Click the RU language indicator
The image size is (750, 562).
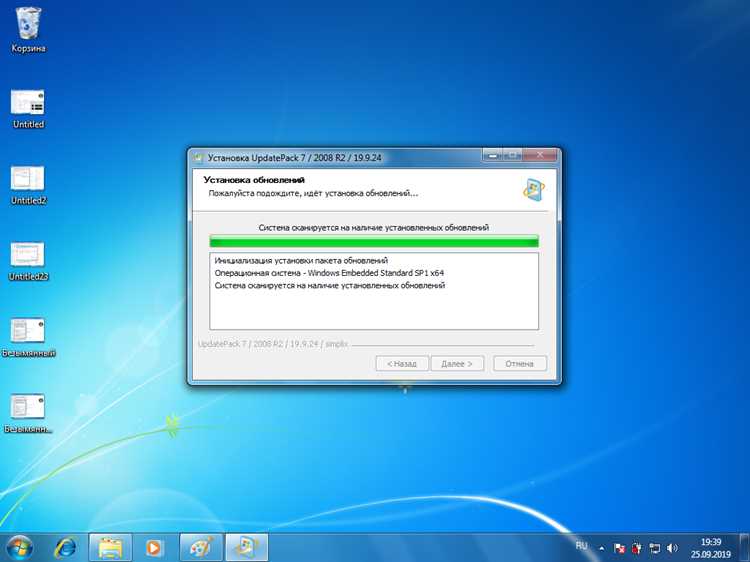(x=582, y=546)
